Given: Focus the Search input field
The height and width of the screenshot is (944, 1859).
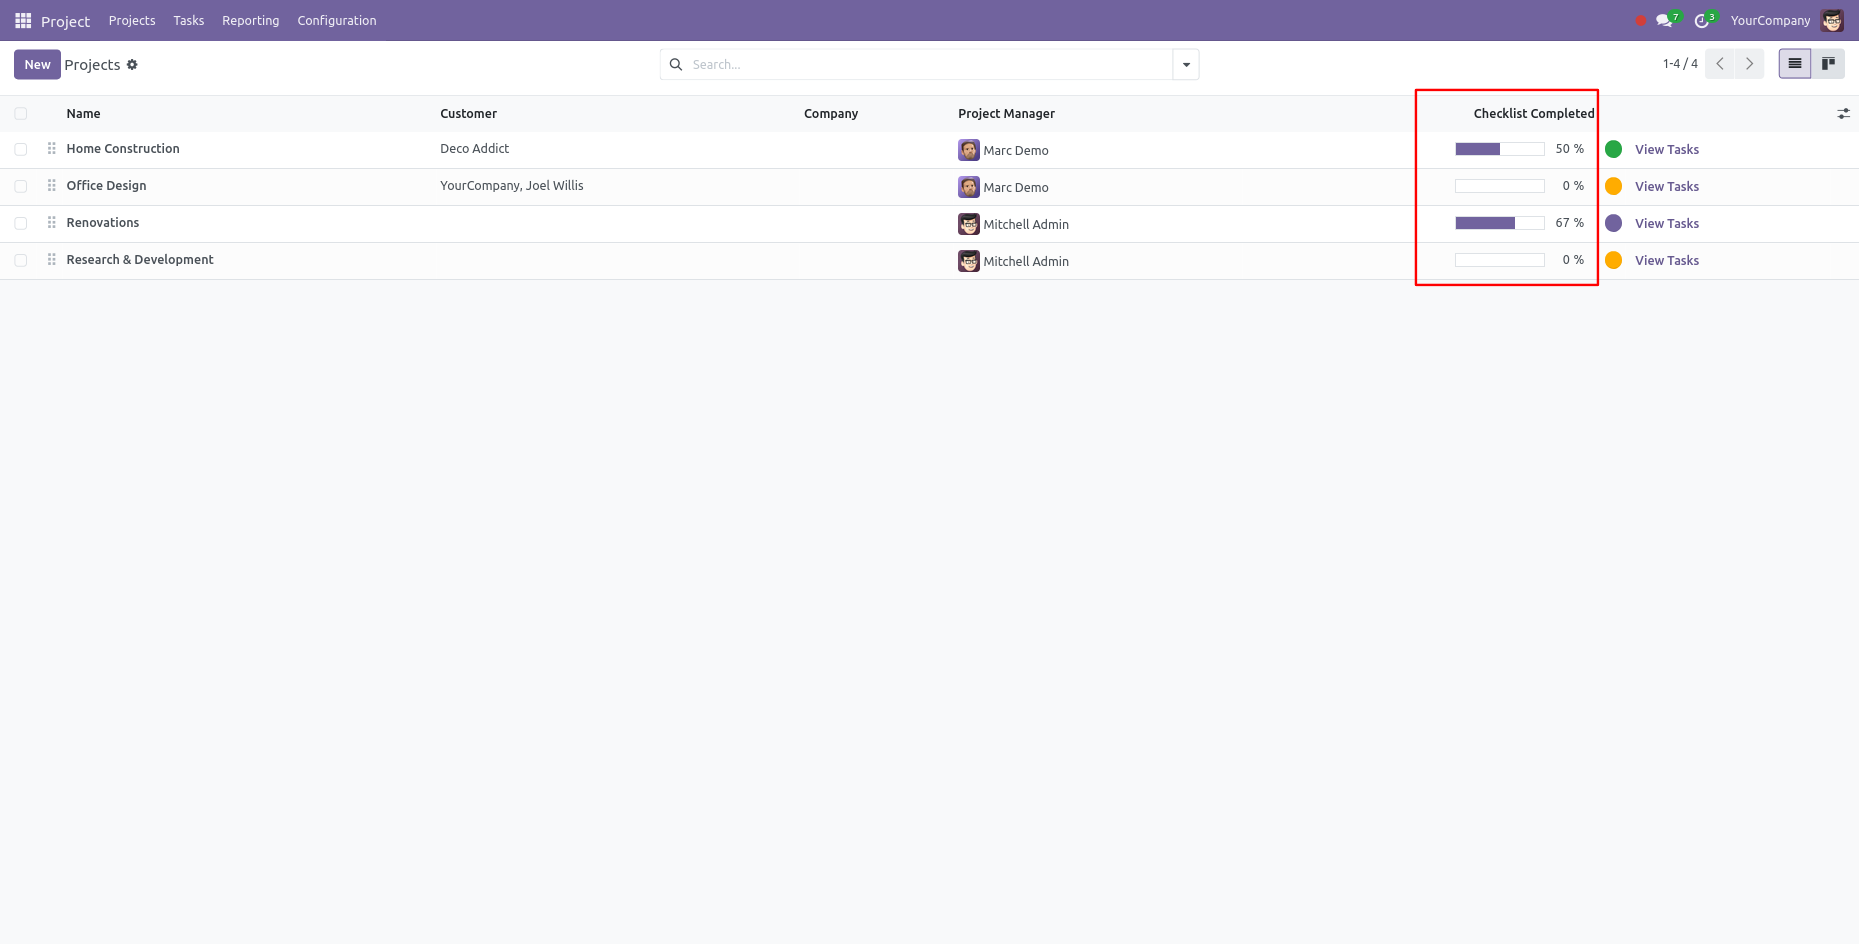Looking at the screenshot, I should point(930,64).
